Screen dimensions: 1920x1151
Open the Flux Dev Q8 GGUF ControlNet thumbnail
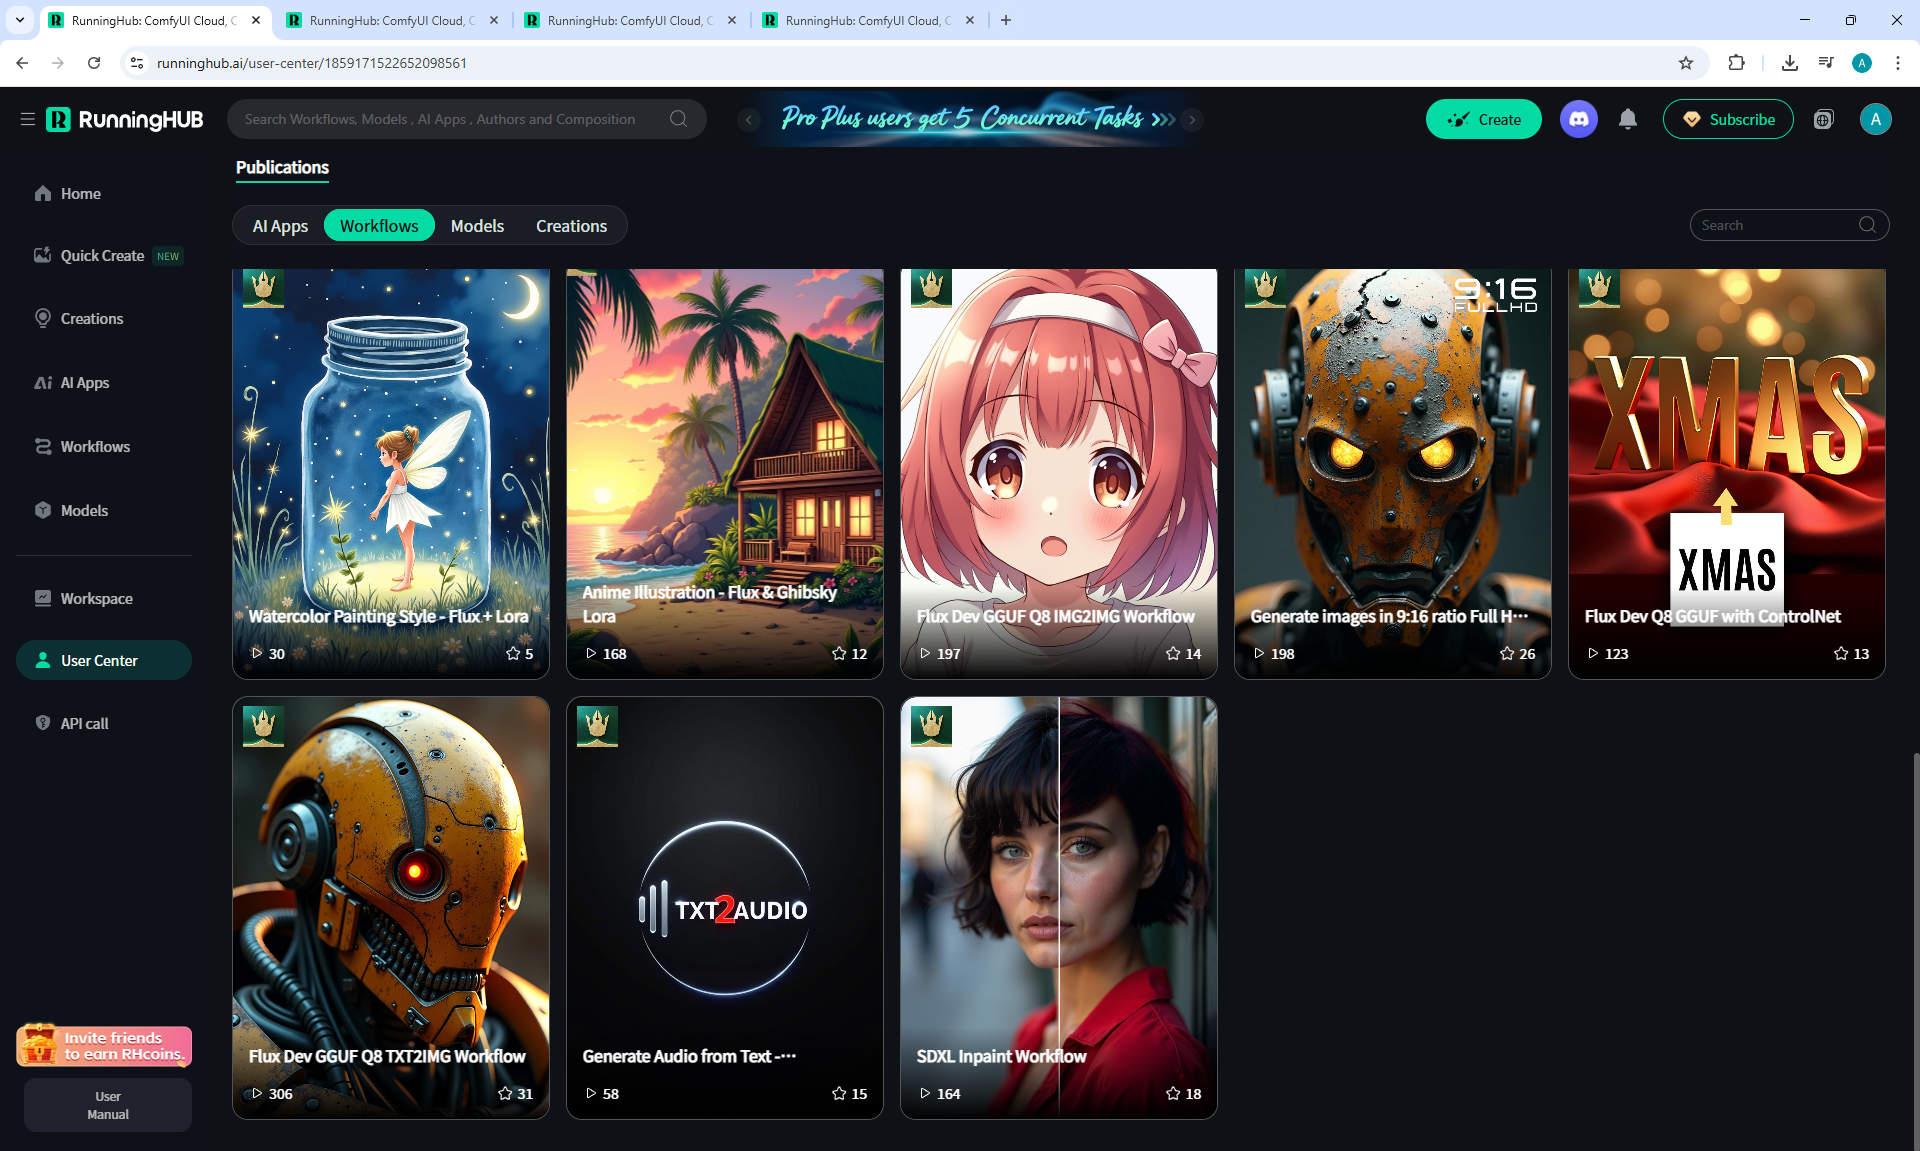1726,450
